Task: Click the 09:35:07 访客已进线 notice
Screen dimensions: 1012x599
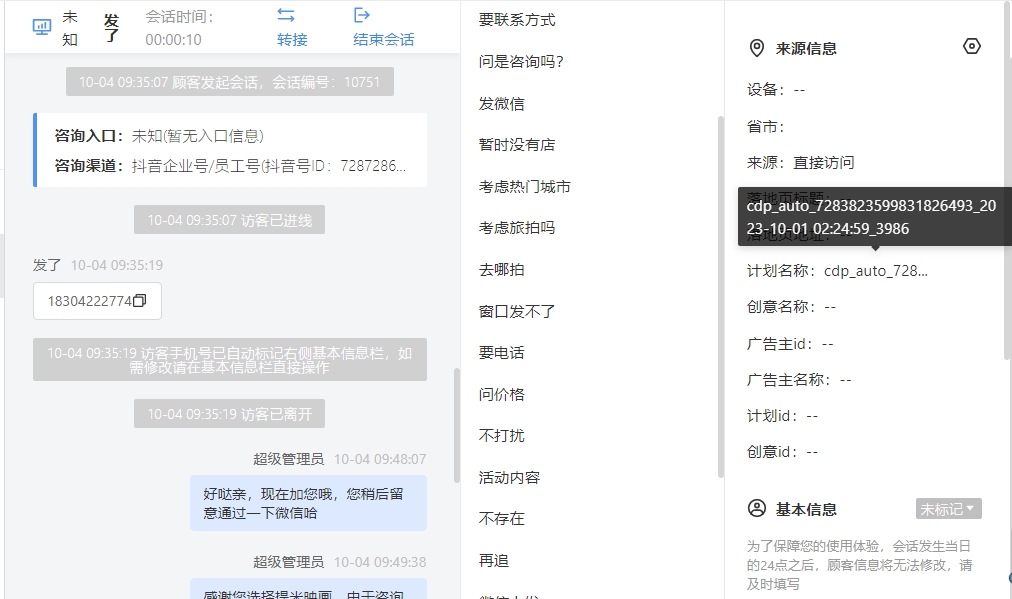Action: [229, 220]
